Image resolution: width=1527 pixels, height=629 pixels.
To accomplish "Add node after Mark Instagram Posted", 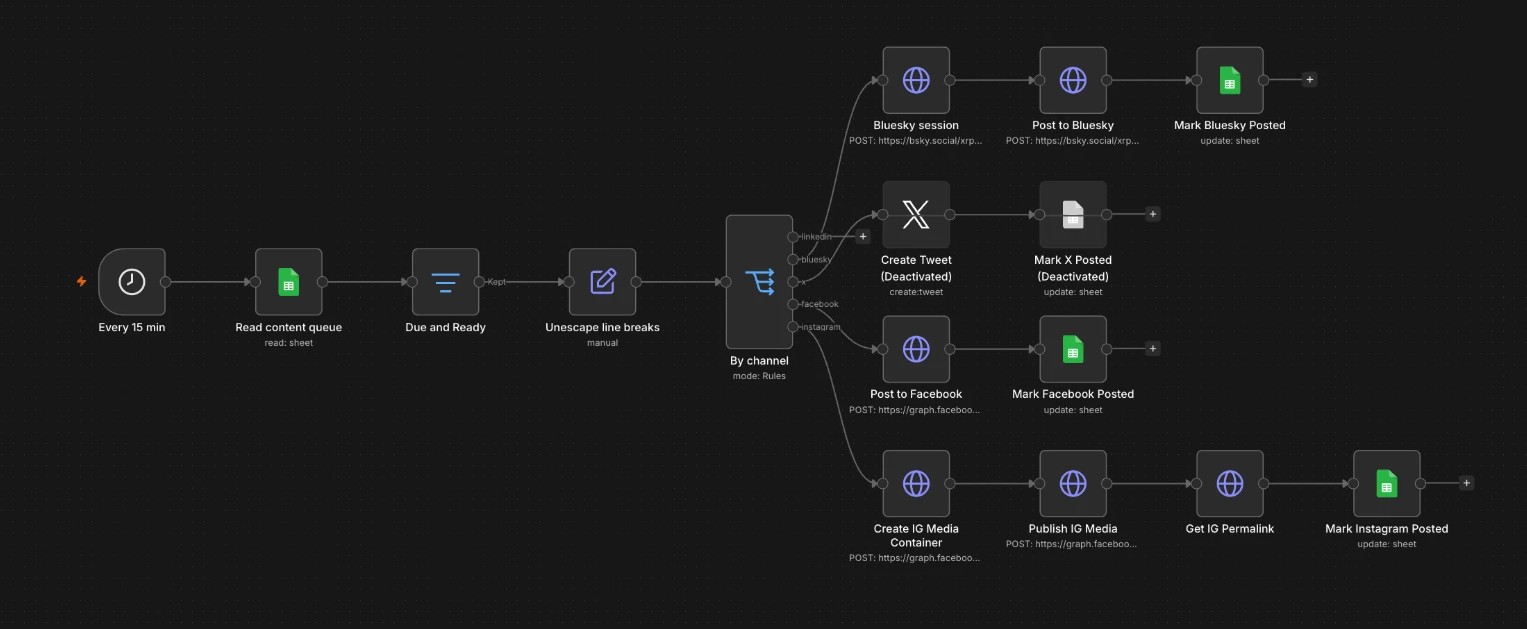I will pyautogui.click(x=1467, y=483).
